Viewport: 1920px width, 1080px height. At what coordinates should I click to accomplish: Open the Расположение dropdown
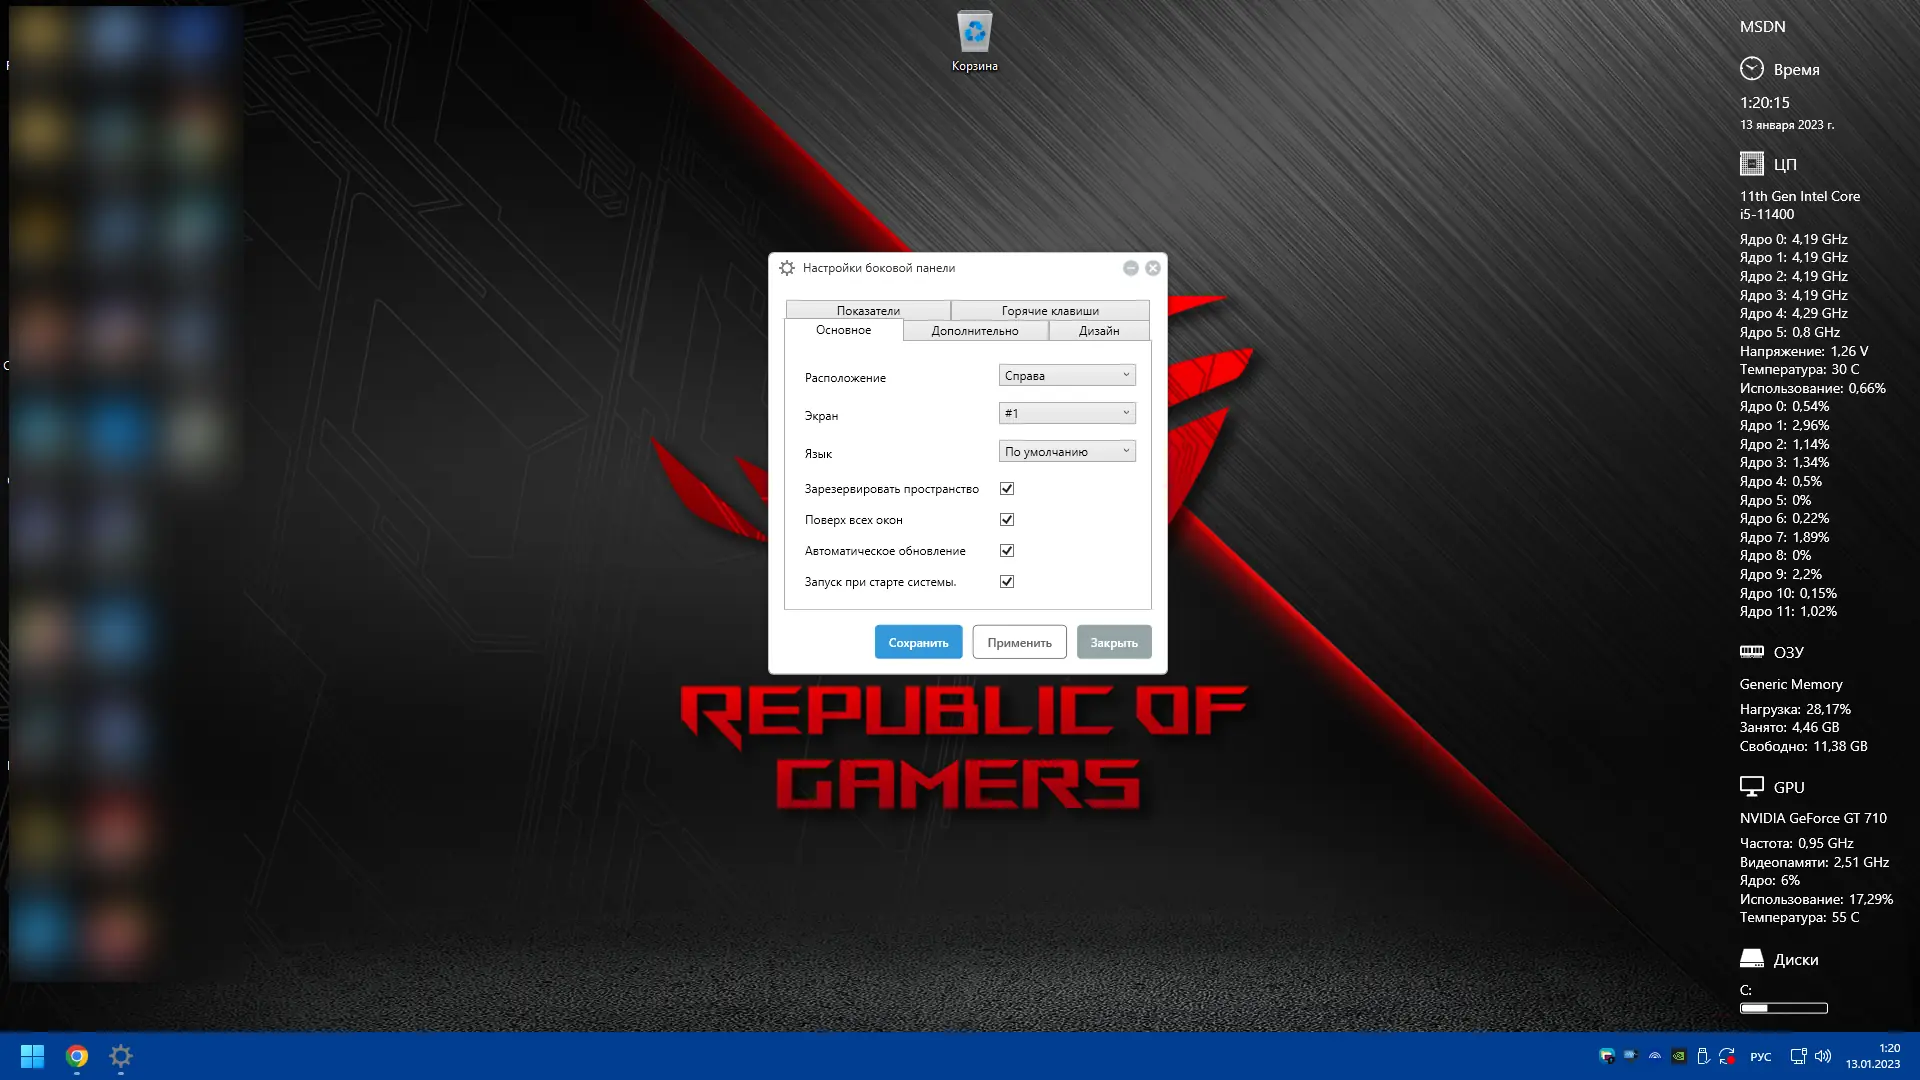pos(1067,376)
